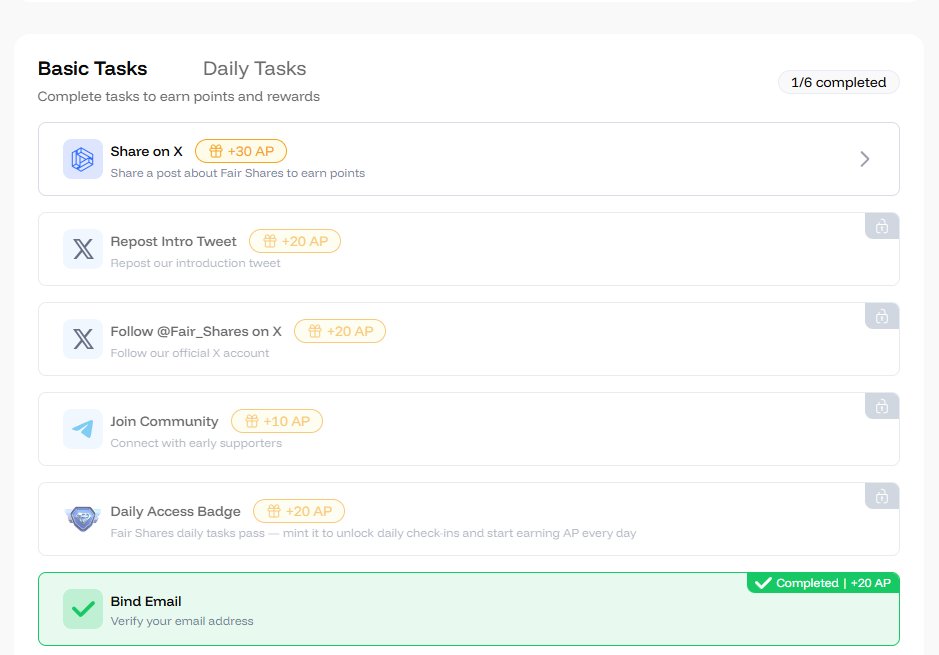This screenshot has width=939, height=655.
Task: Open the Share on X task arrow
Action: click(864, 159)
